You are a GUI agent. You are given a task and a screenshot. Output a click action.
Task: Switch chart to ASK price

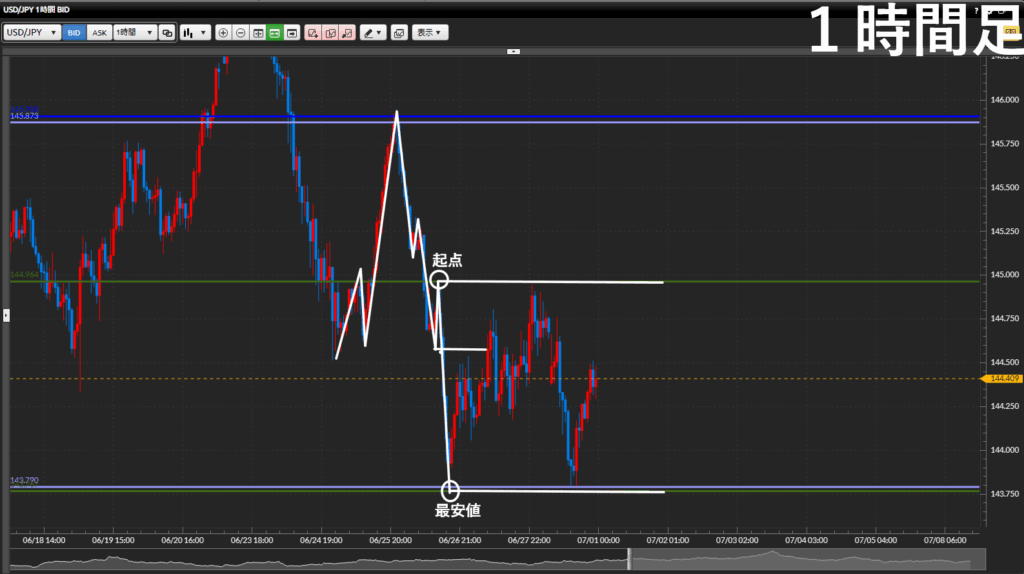pos(99,33)
